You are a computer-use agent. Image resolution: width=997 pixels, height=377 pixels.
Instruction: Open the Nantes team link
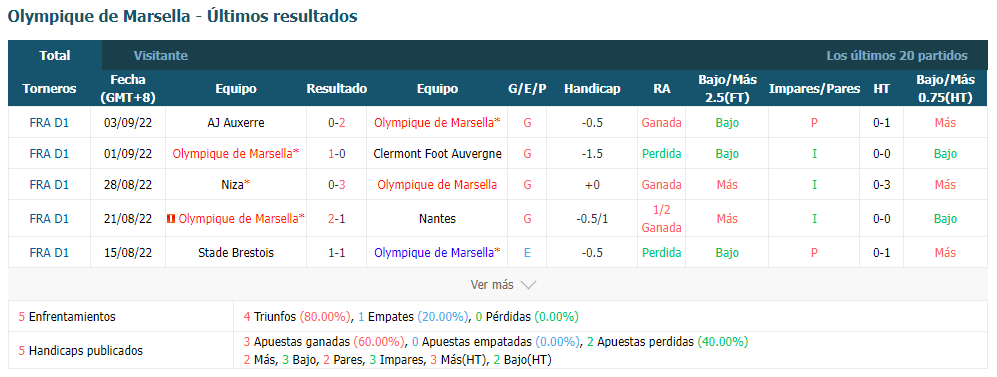(437, 219)
